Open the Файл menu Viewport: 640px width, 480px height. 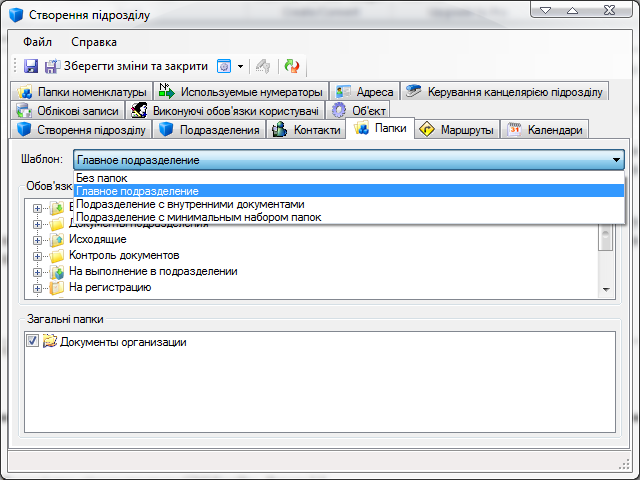[38, 42]
